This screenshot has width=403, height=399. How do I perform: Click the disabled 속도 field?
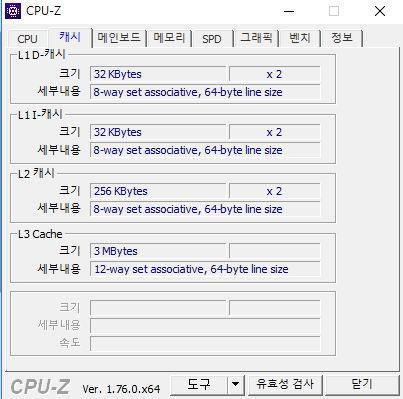(x=205, y=343)
